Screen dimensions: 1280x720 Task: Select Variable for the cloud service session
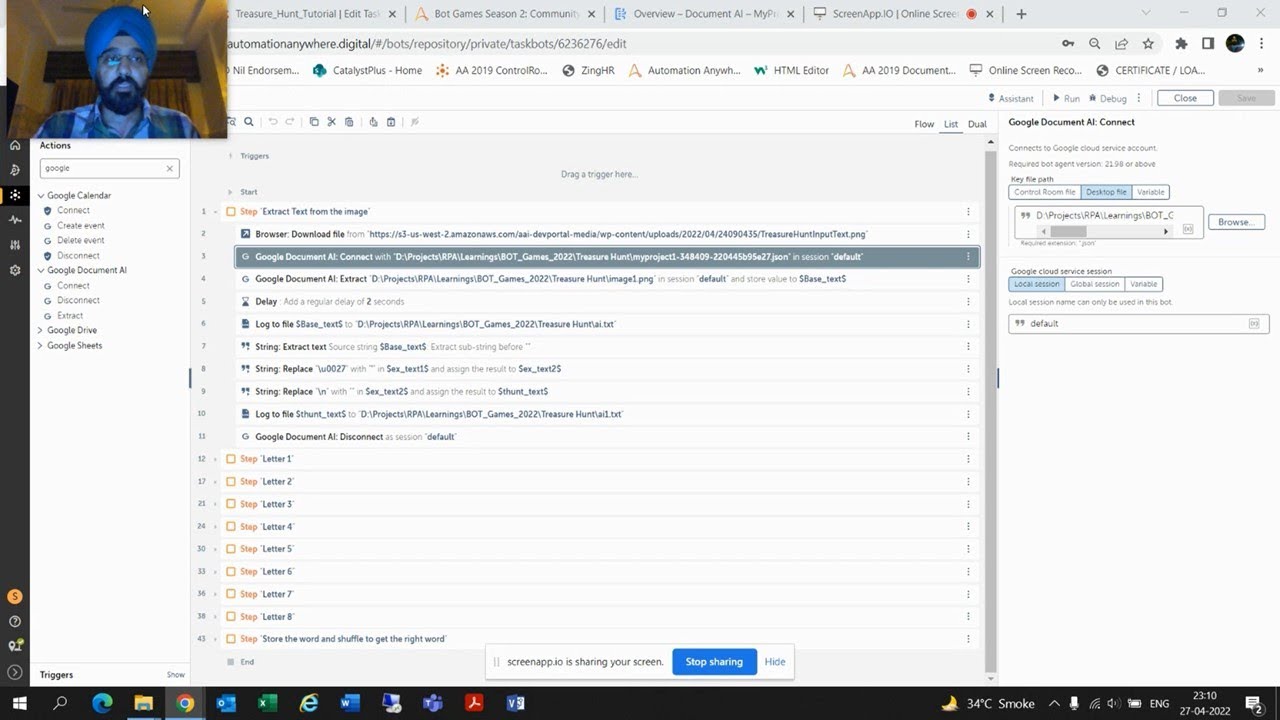(x=1144, y=284)
